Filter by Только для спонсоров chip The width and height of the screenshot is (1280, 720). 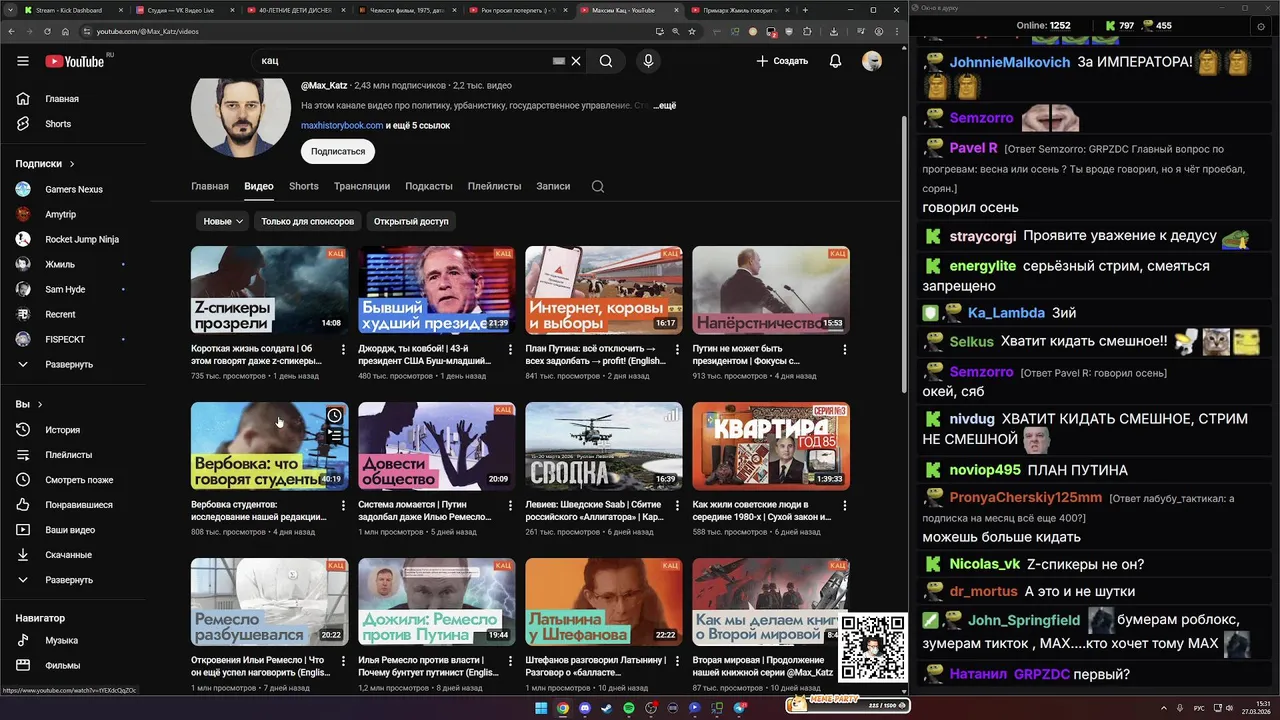(308, 221)
